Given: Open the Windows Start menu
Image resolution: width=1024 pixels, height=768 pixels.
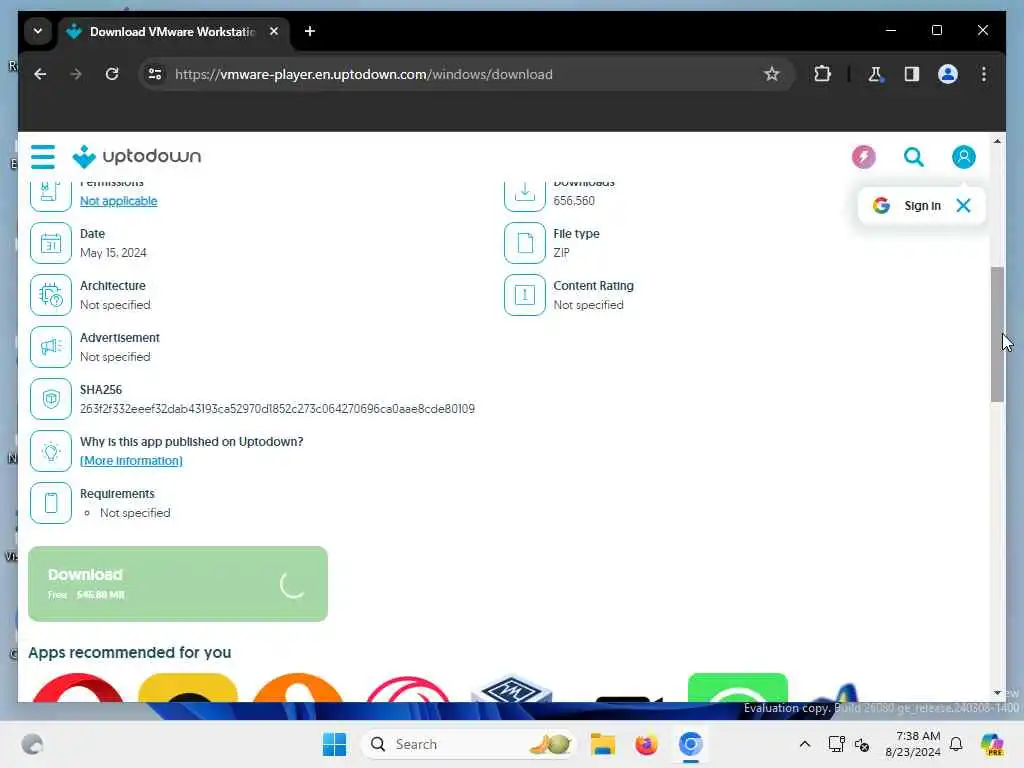Looking at the screenshot, I should click(334, 744).
